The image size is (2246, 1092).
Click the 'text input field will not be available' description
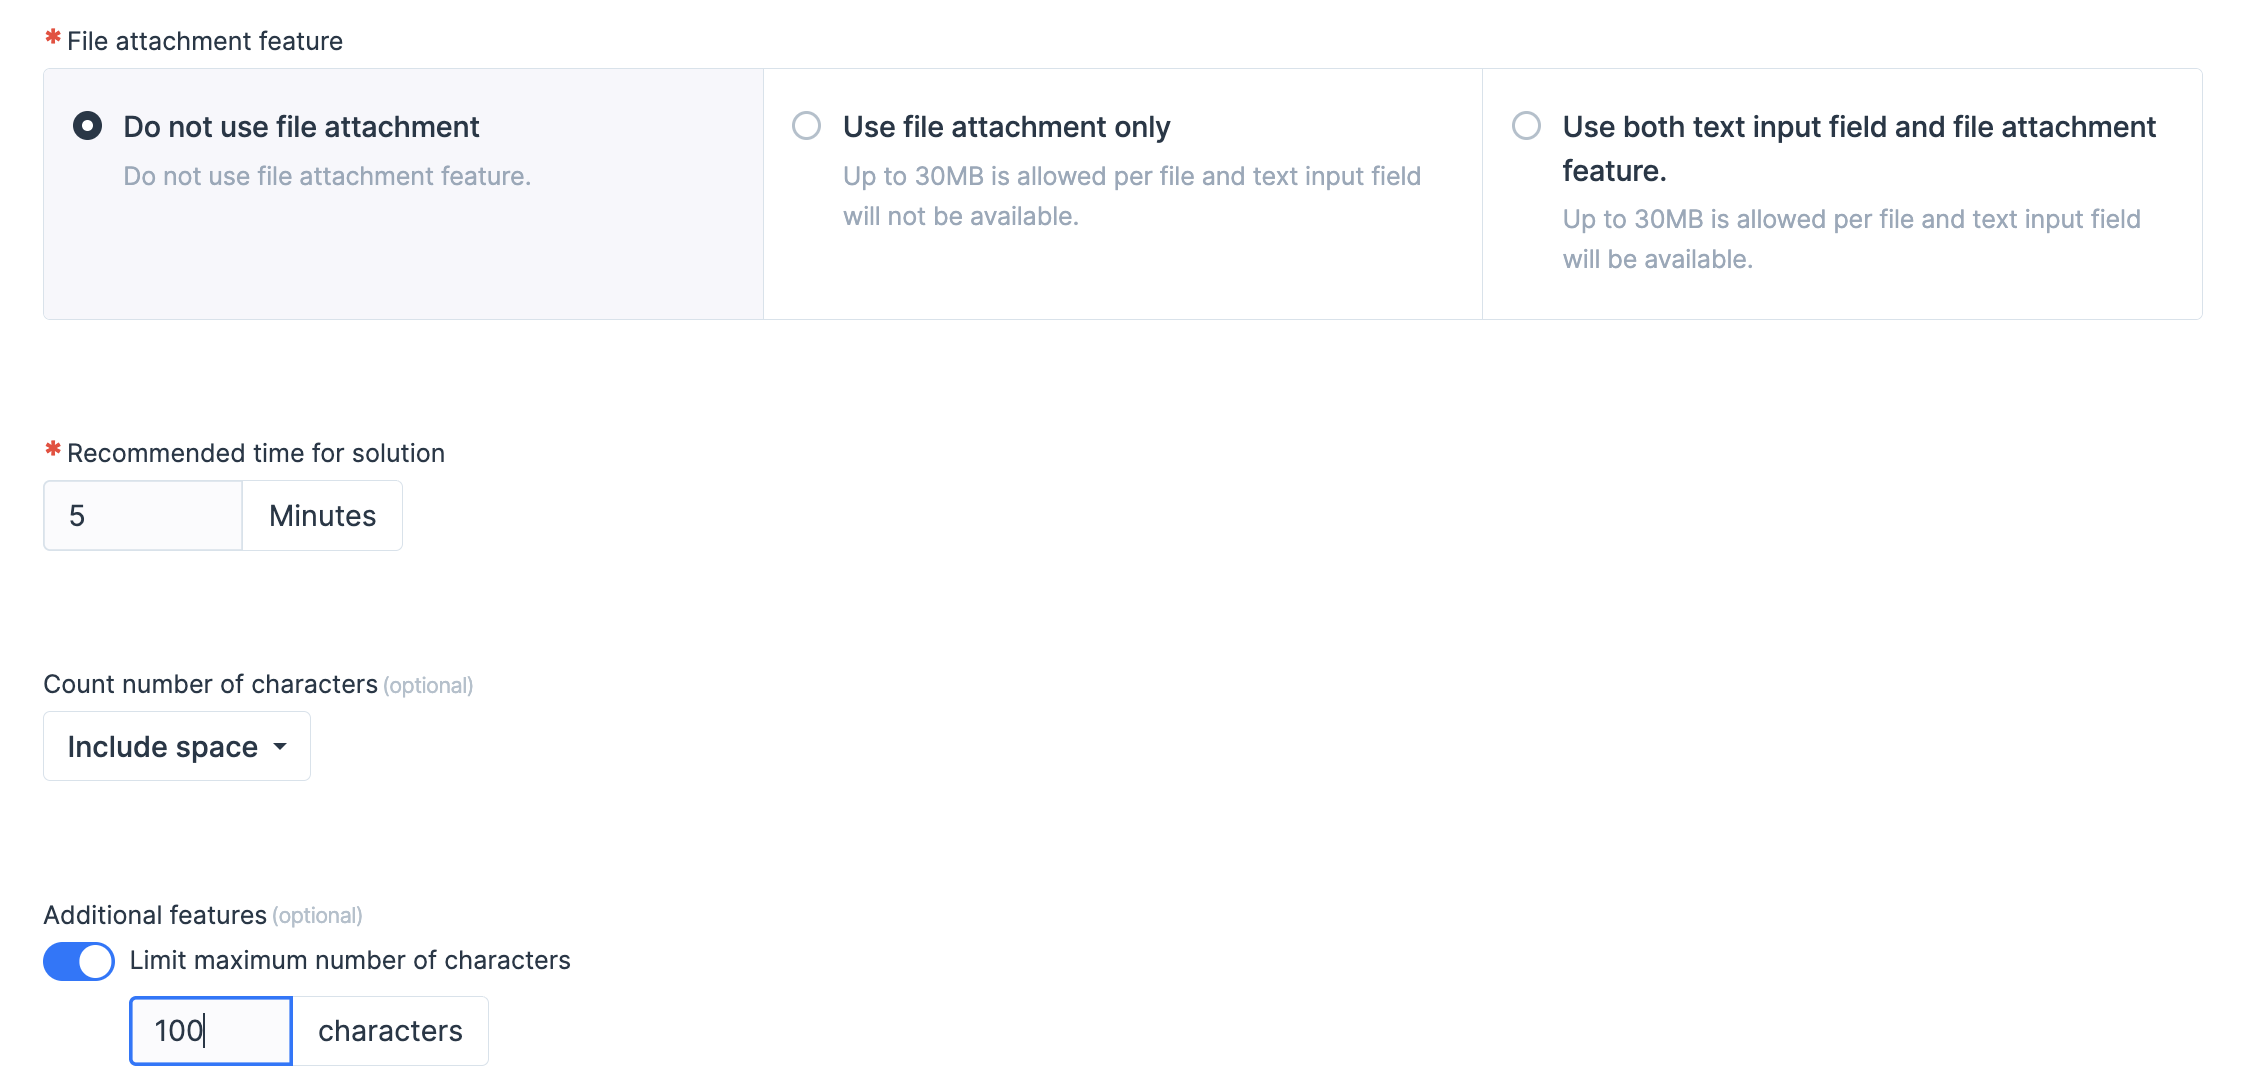pos(1132,196)
